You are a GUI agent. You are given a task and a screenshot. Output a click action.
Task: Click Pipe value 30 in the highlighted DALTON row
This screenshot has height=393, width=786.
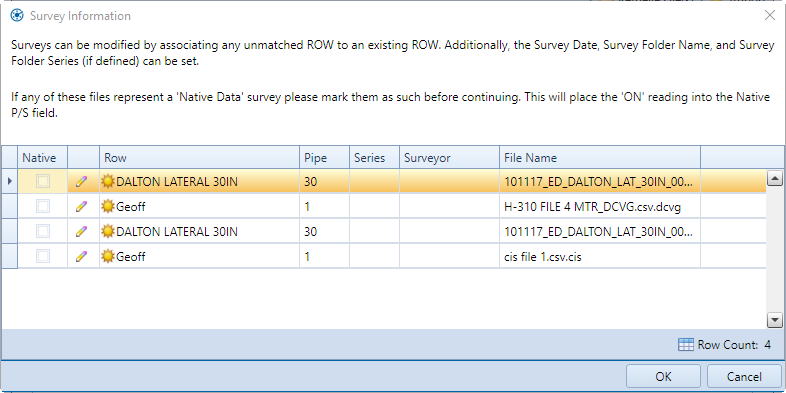point(311,181)
